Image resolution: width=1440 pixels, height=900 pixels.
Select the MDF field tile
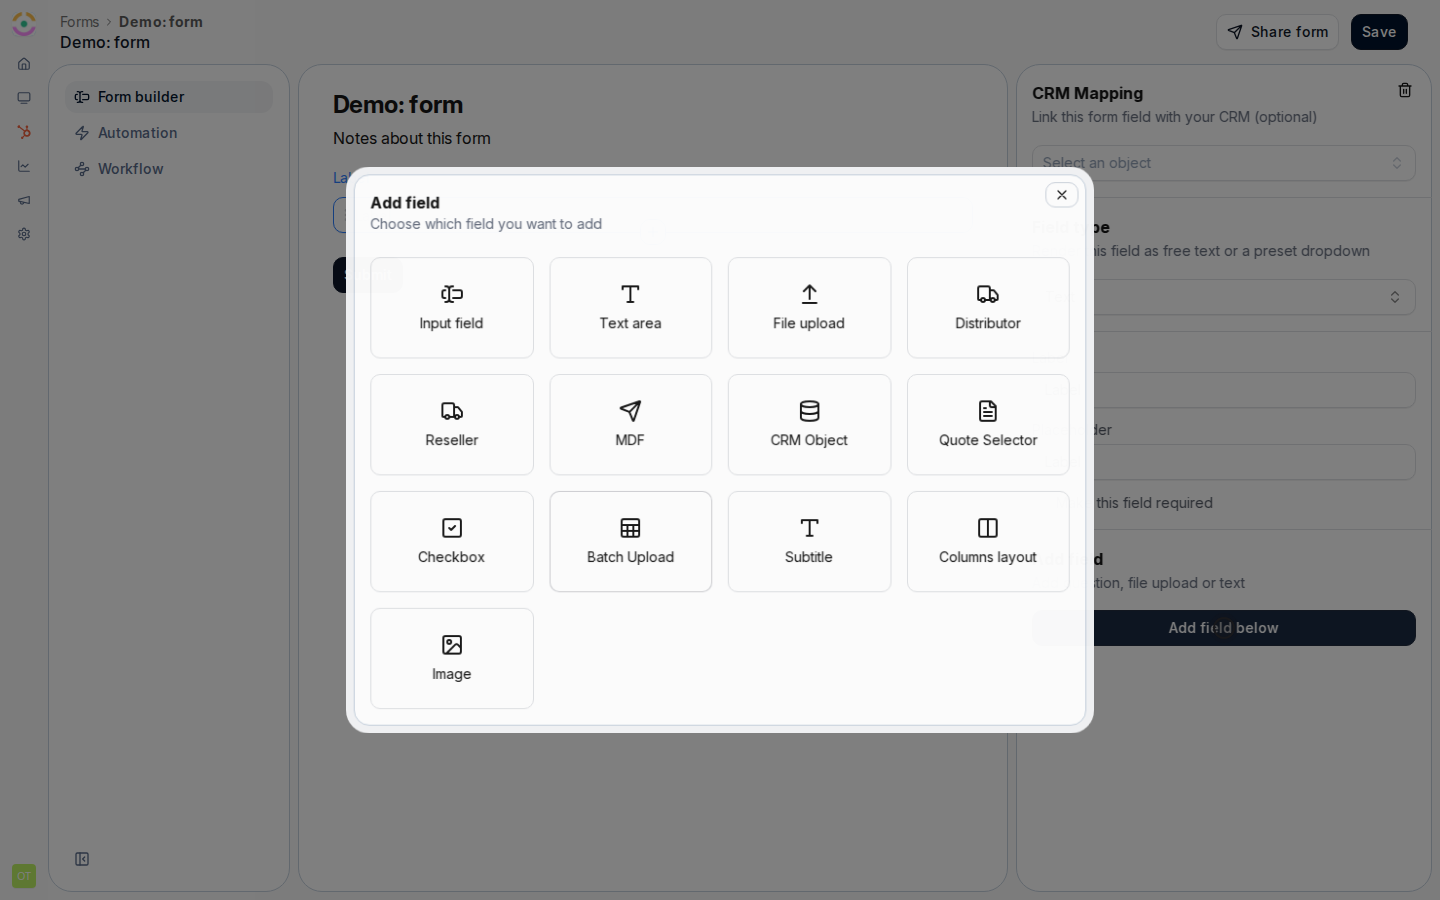(x=631, y=425)
